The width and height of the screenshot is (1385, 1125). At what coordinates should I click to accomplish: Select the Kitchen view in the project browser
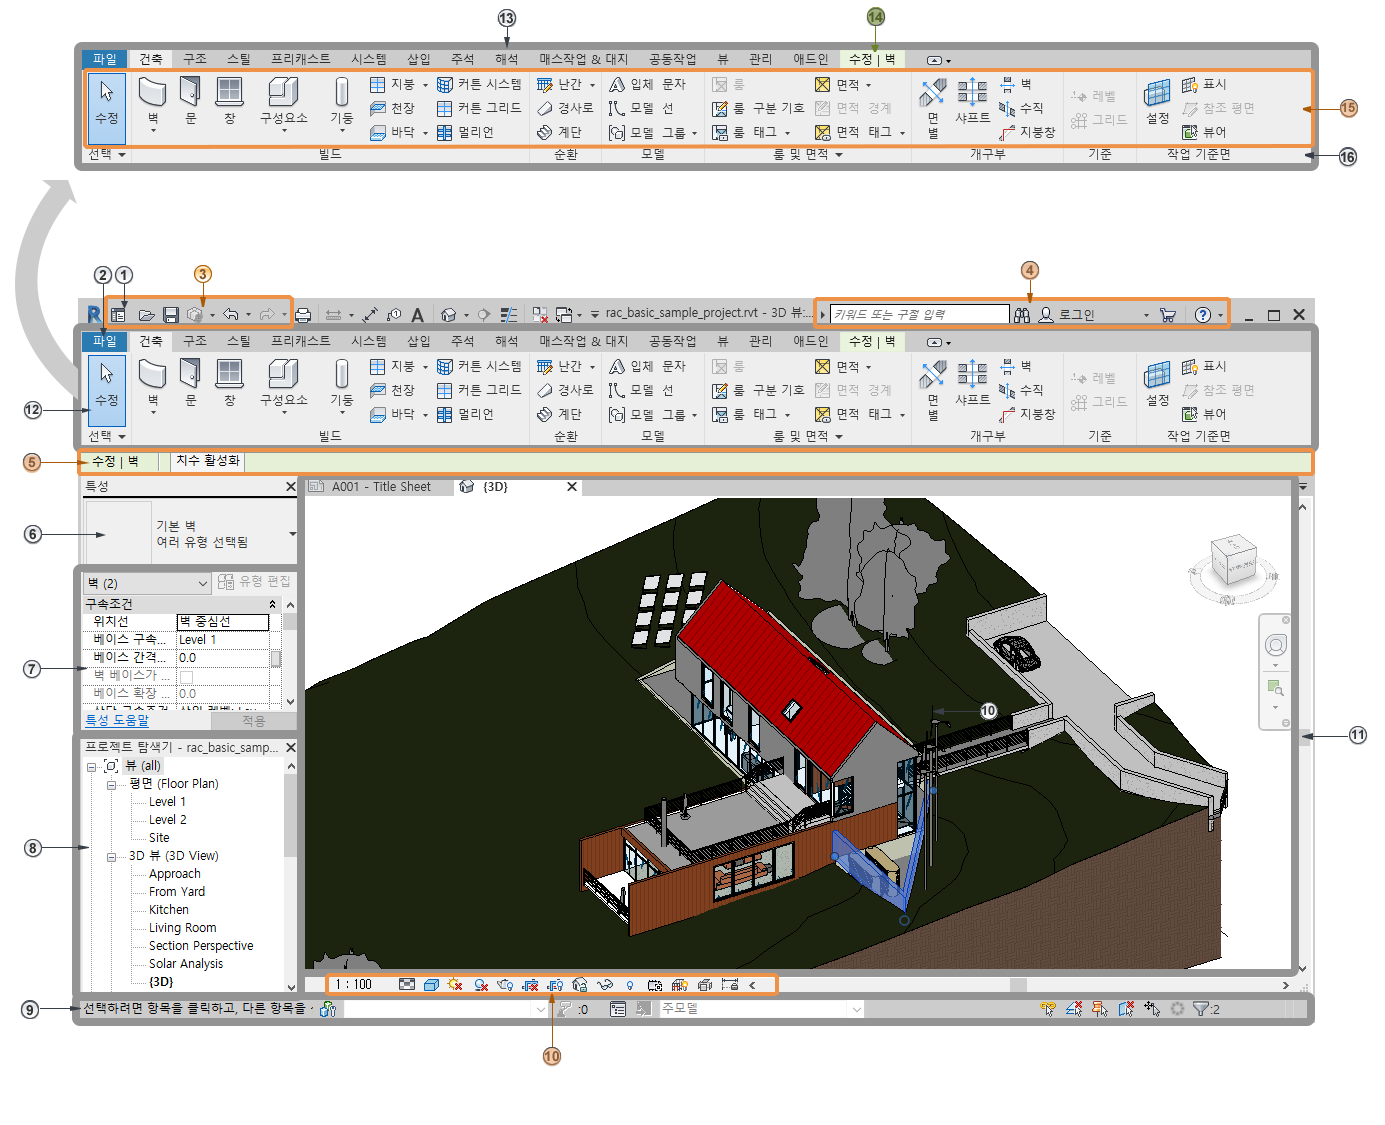pos(168,910)
